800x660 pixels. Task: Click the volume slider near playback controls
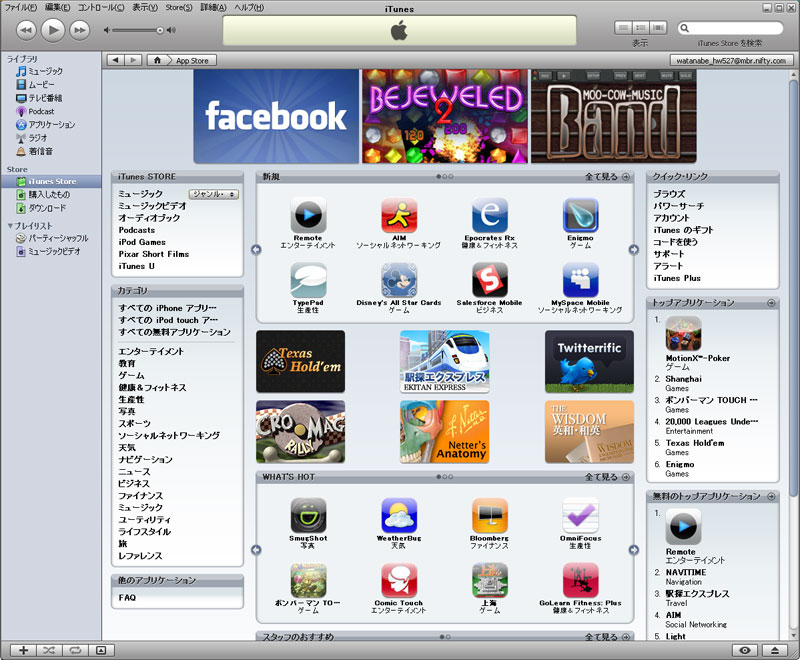click(x=135, y=30)
